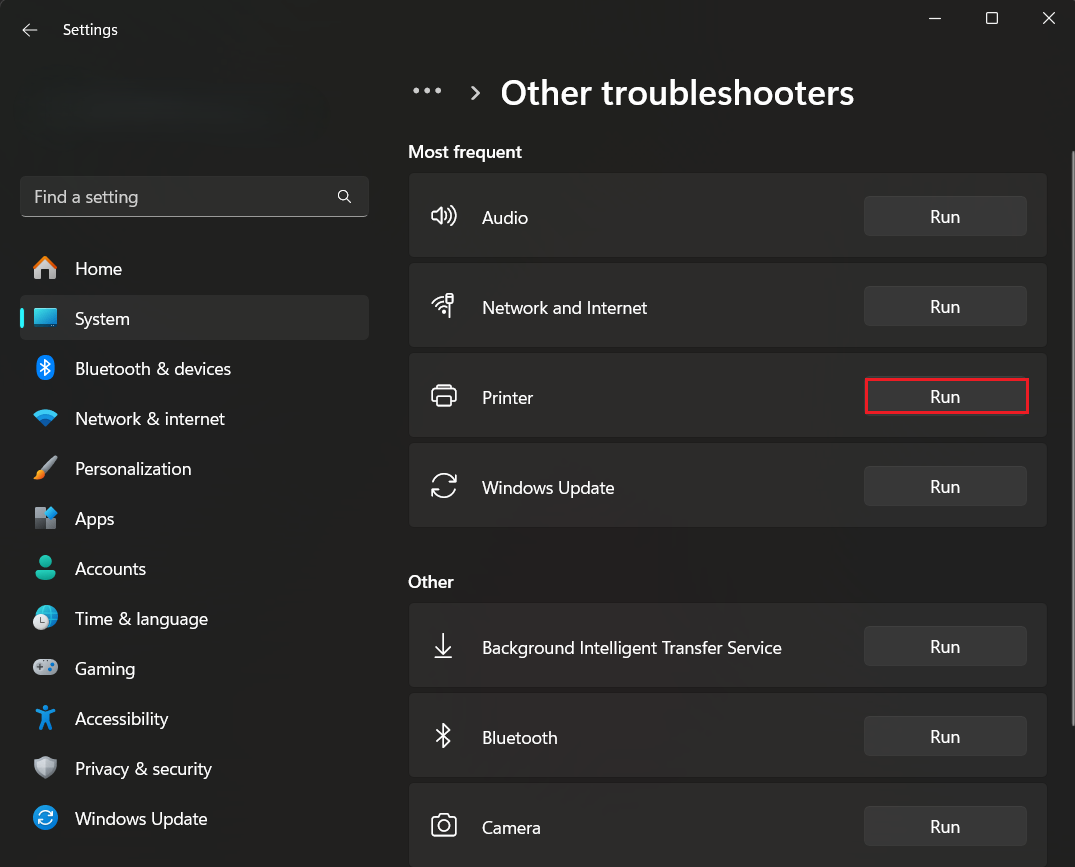This screenshot has height=867, width=1075.
Task: Open Personalization via the brush icon
Action: click(45, 468)
